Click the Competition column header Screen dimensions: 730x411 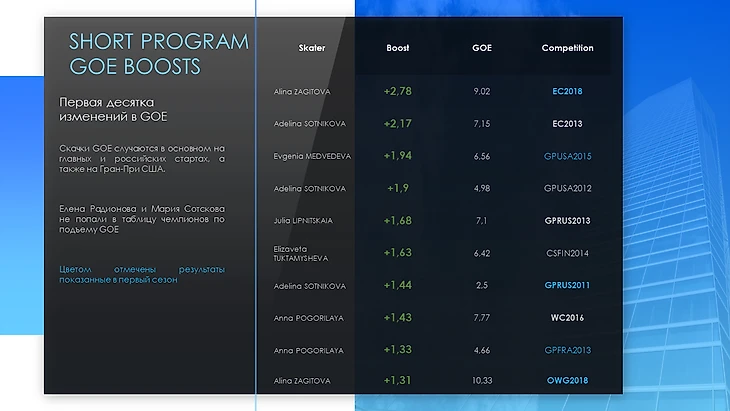point(567,48)
